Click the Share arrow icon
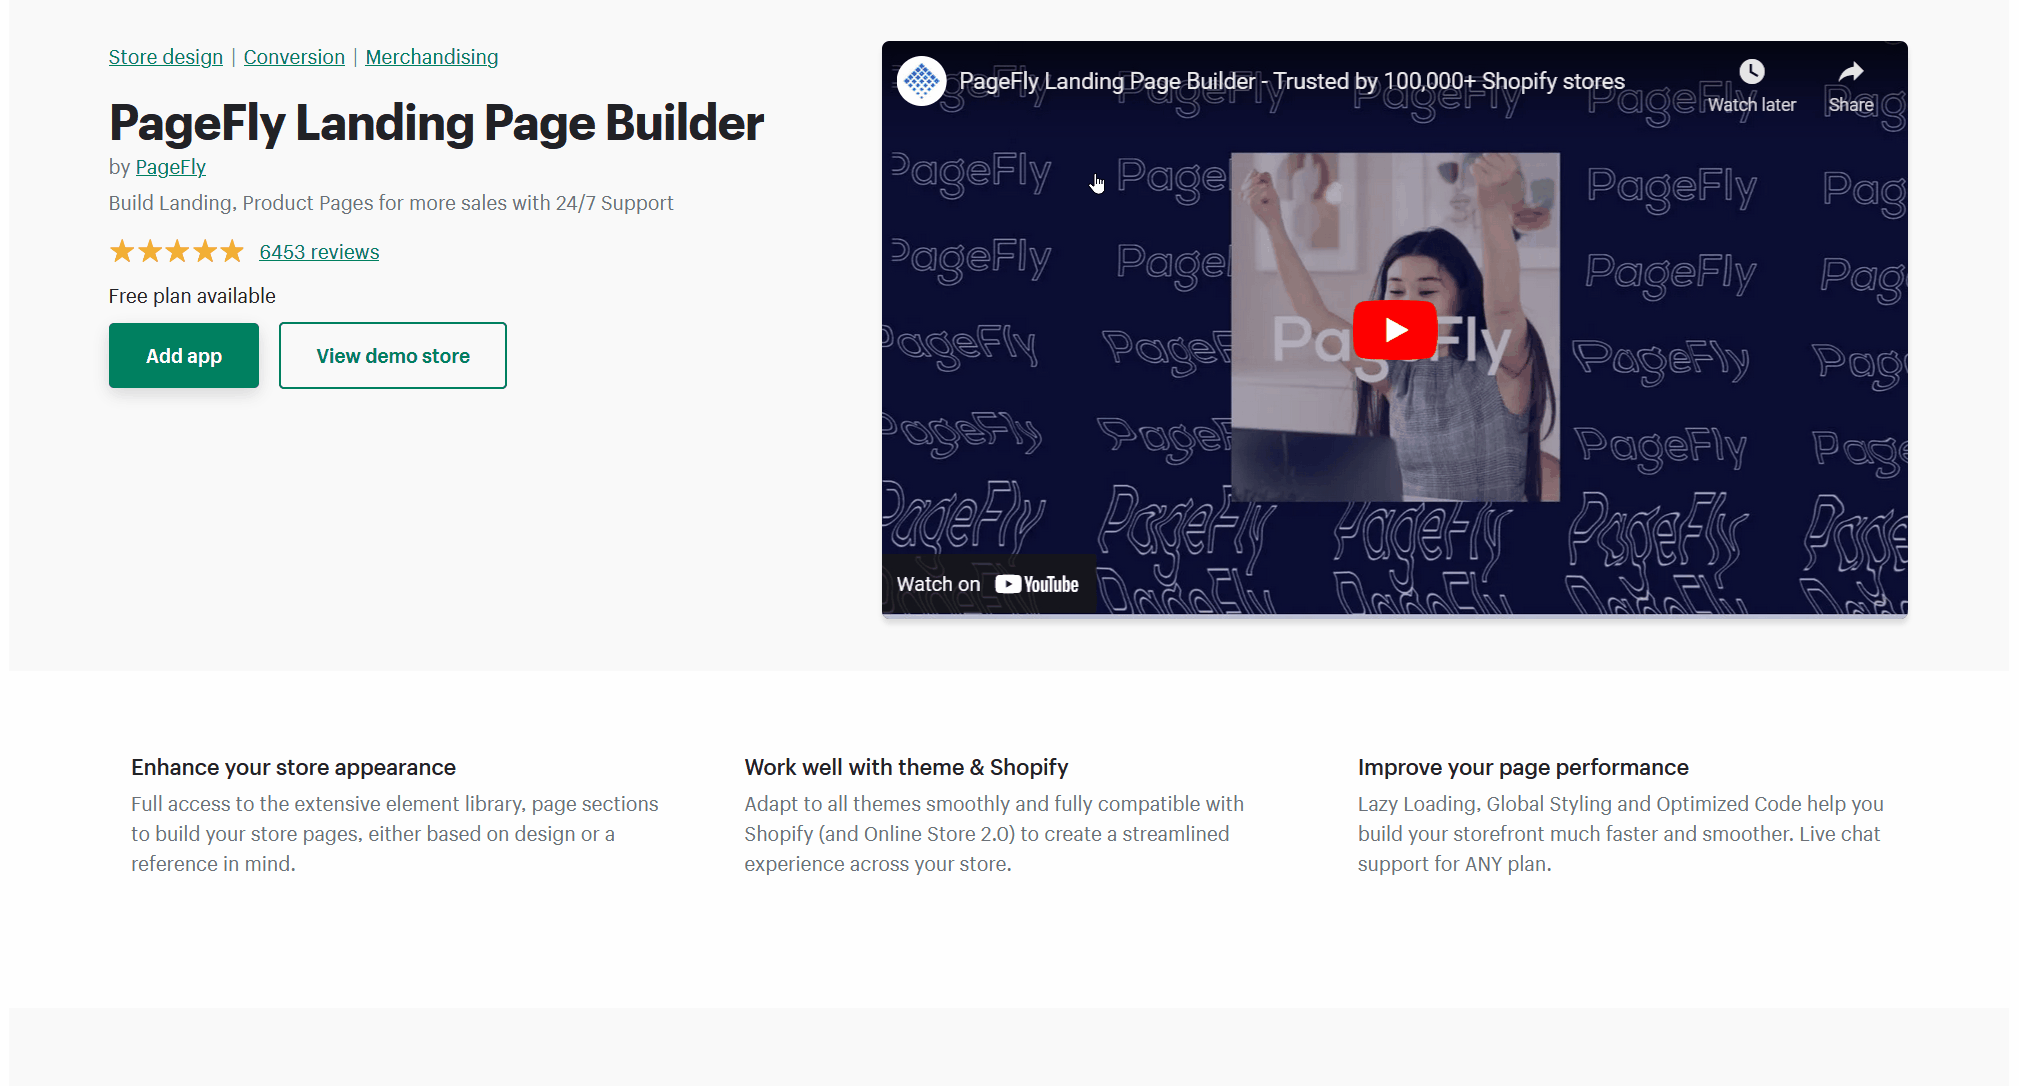Image resolution: width=2019 pixels, height=1086 pixels. [1851, 72]
